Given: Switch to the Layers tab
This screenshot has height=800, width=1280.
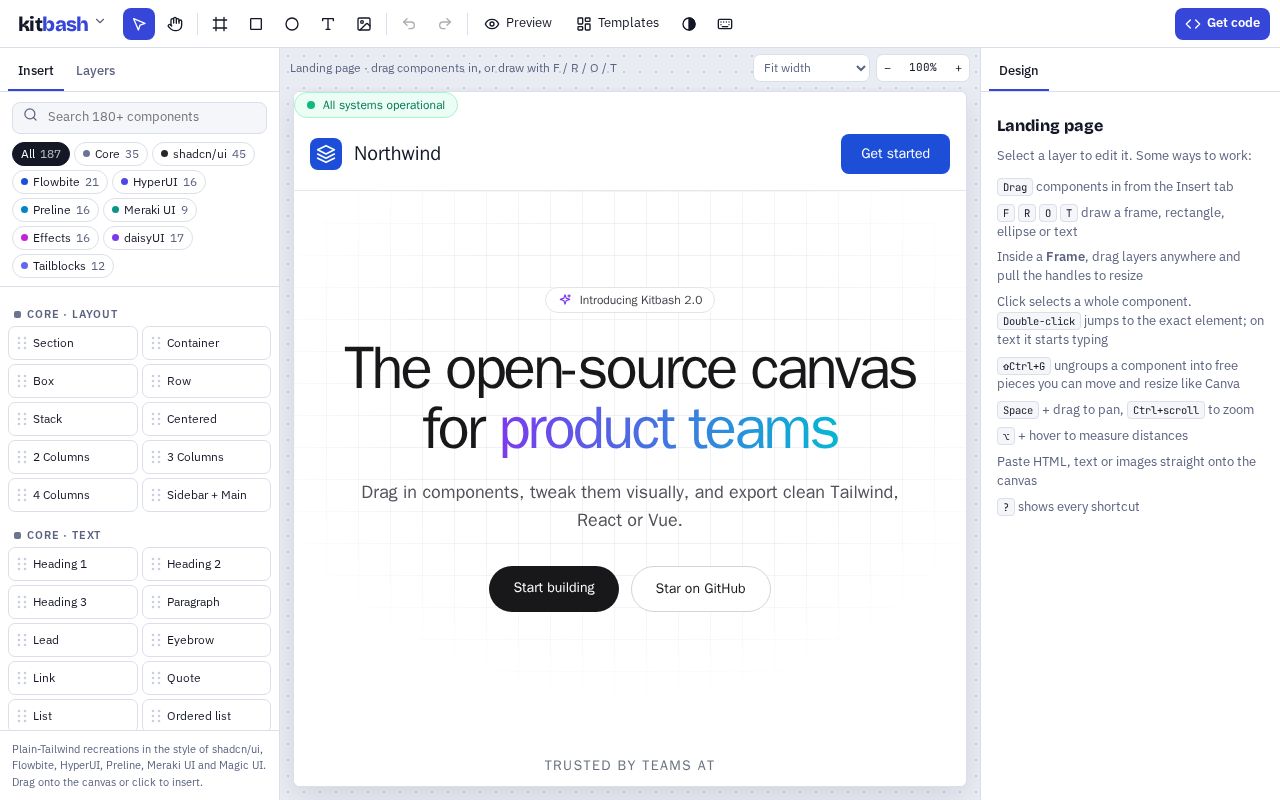Looking at the screenshot, I should (x=95, y=71).
